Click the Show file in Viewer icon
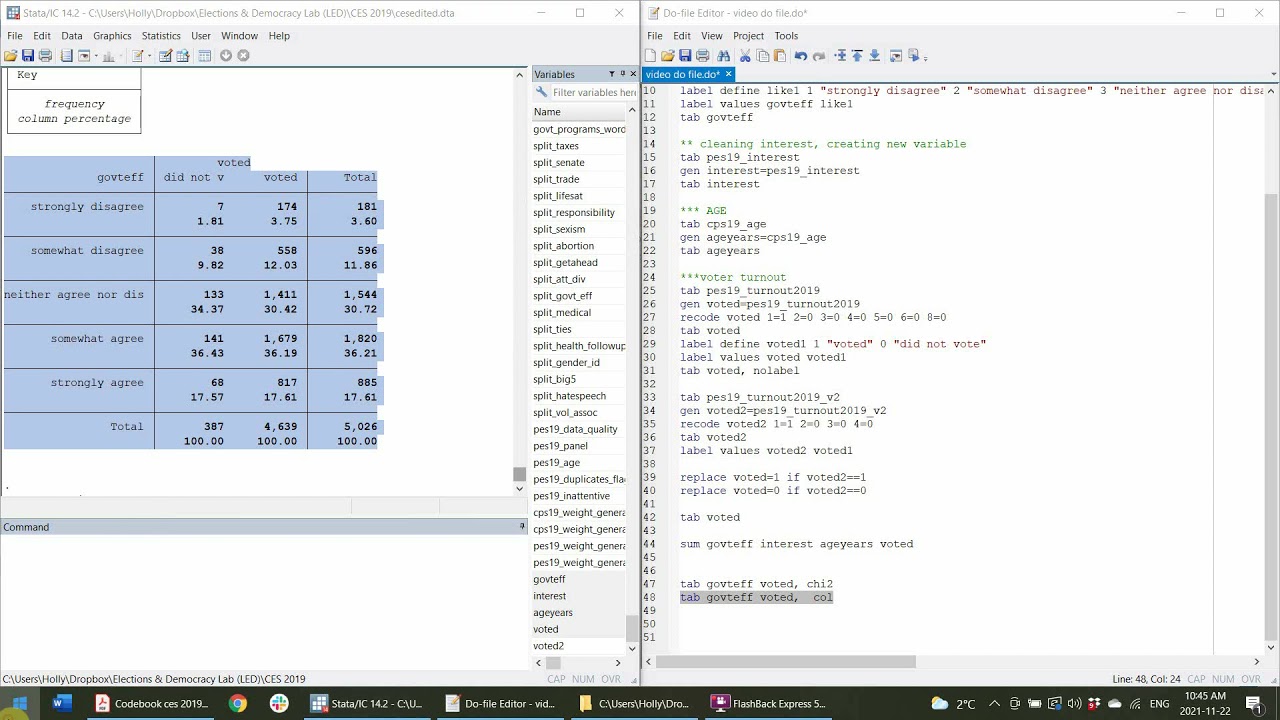 pyautogui.click(x=896, y=56)
